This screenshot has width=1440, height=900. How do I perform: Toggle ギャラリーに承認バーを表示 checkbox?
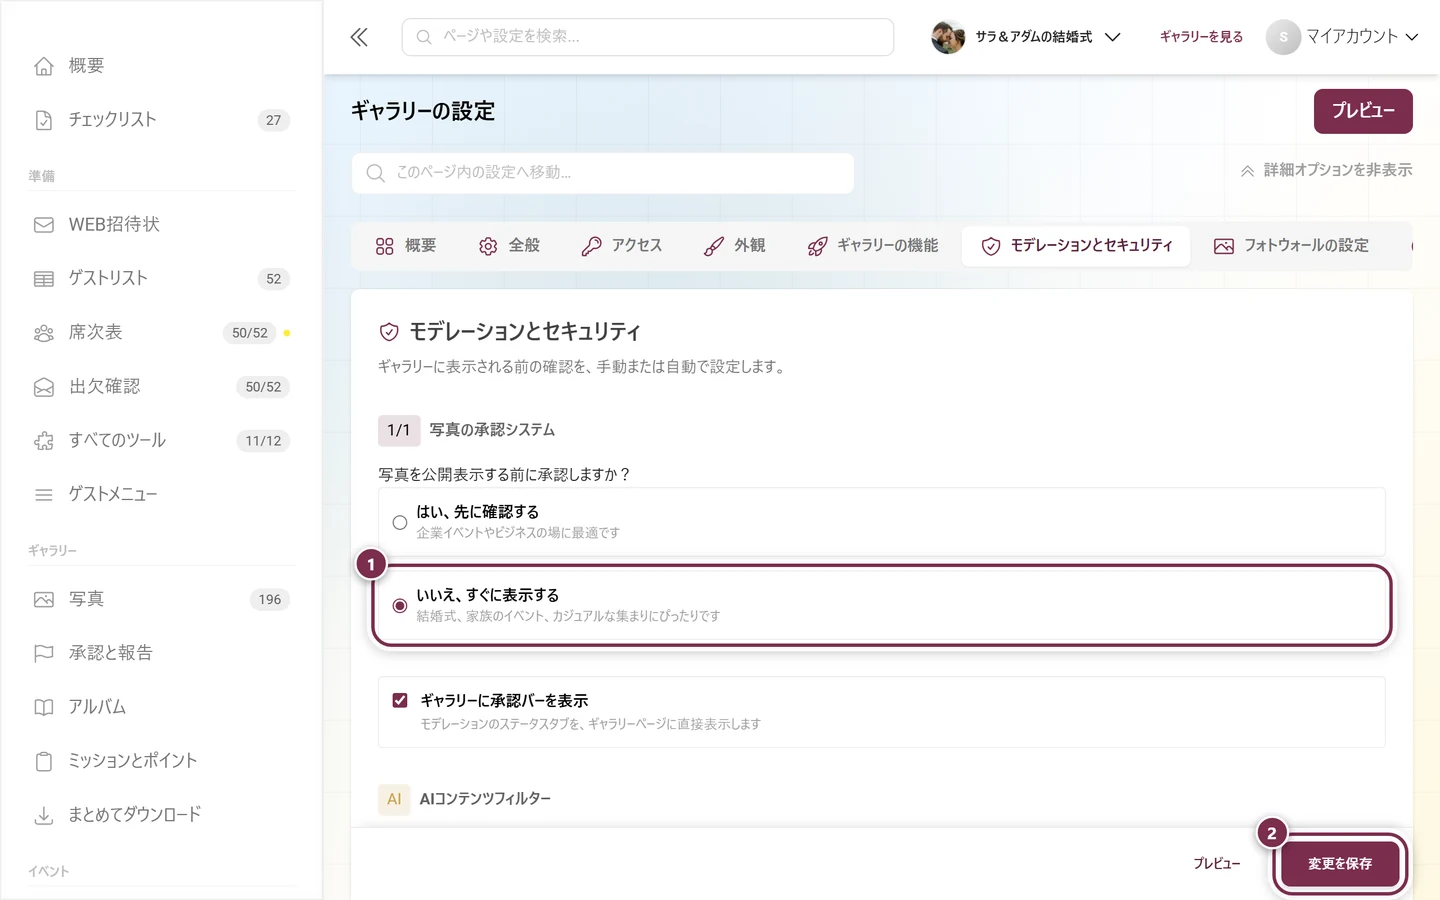coord(400,700)
